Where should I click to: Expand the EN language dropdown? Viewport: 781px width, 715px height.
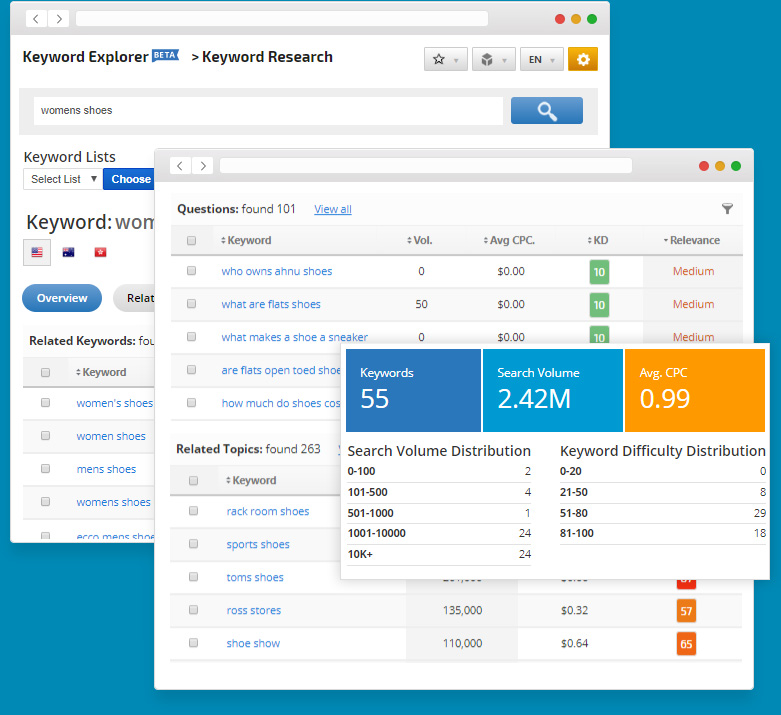(541, 60)
